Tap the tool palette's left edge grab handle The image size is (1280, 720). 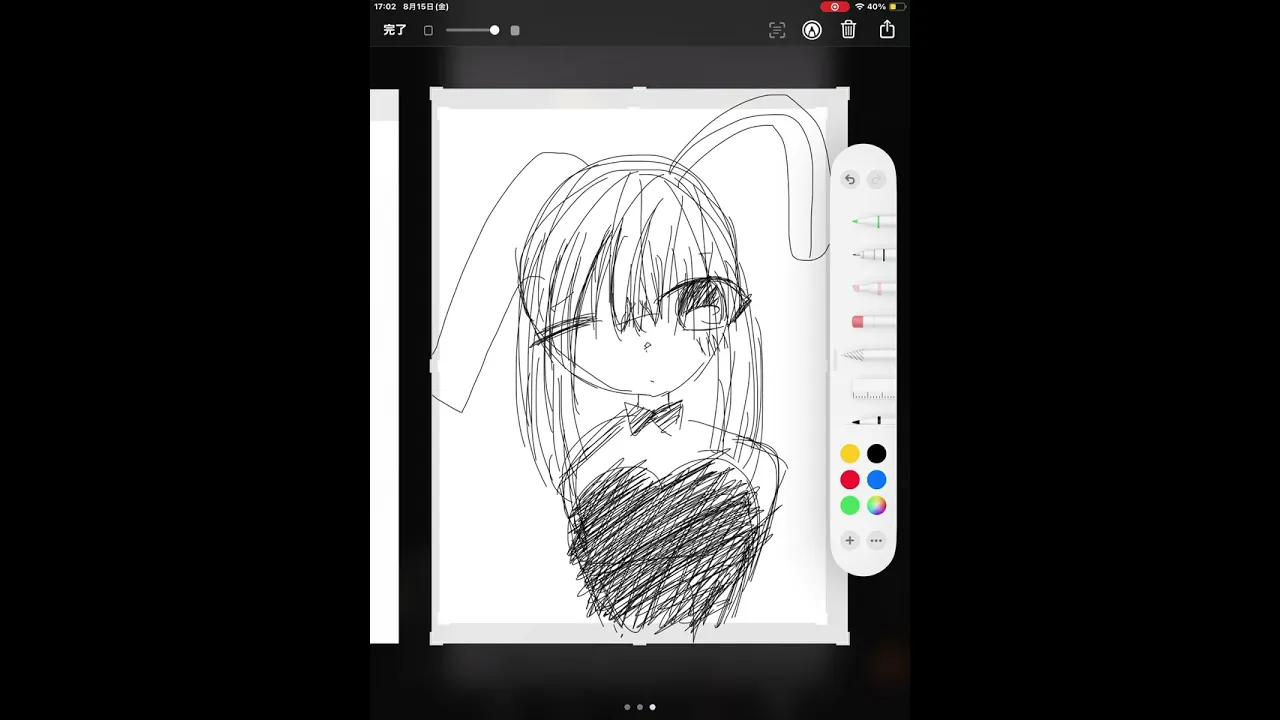tap(834, 360)
